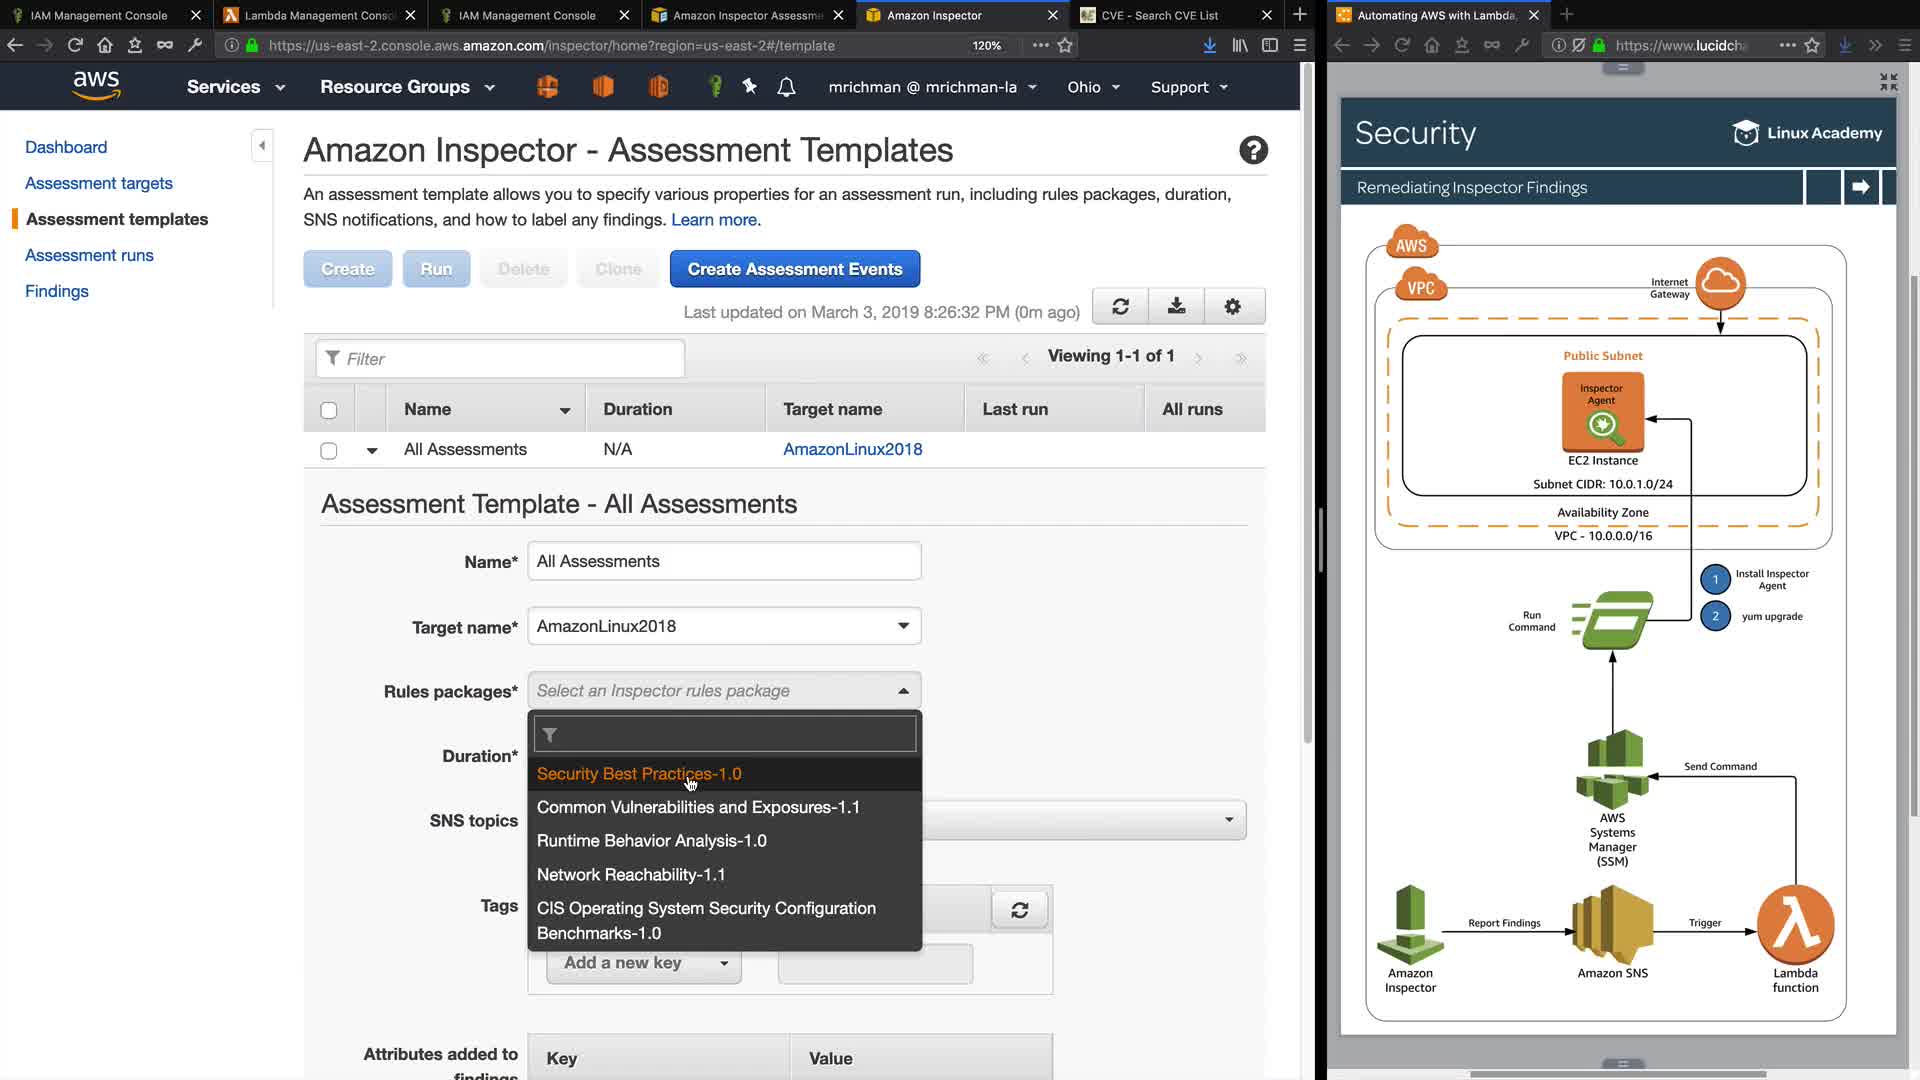The height and width of the screenshot is (1080, 1920).
Task: Choose Network Reachability-1.1 rules package
Action: click(631, 875)
